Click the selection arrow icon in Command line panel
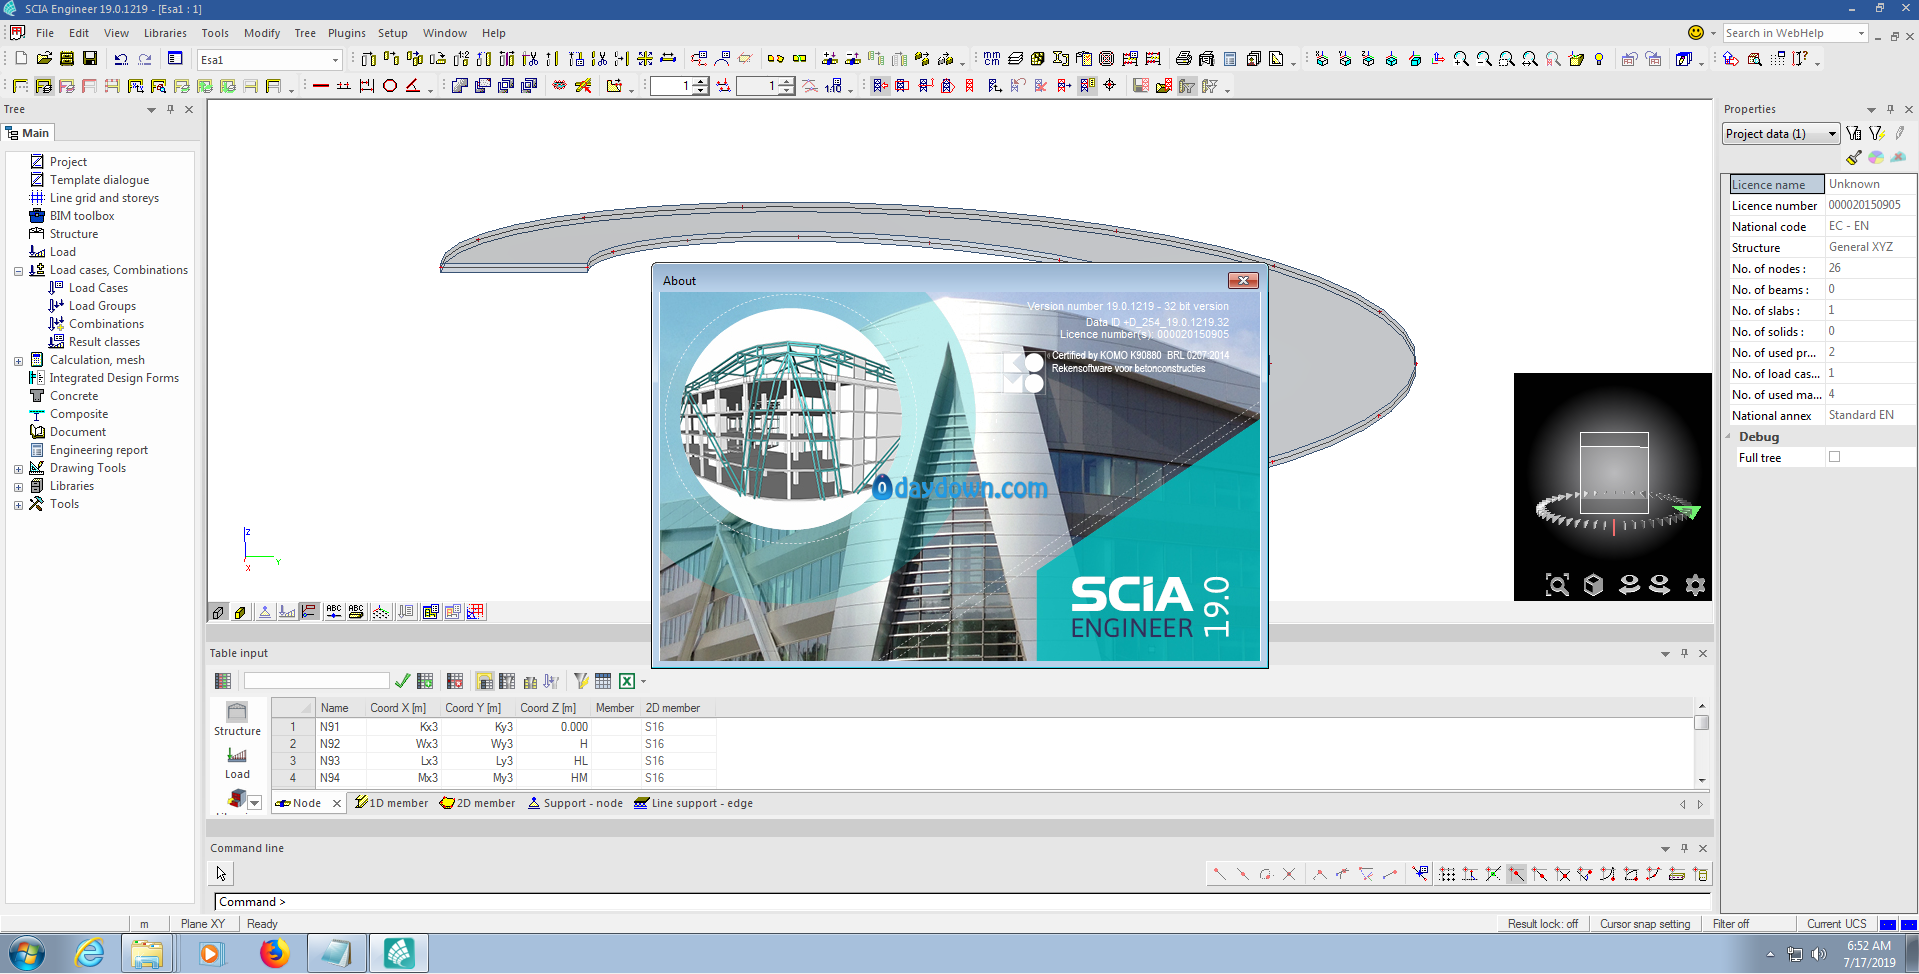Viewport: 1919px width, 974px height. coord(221,874)
